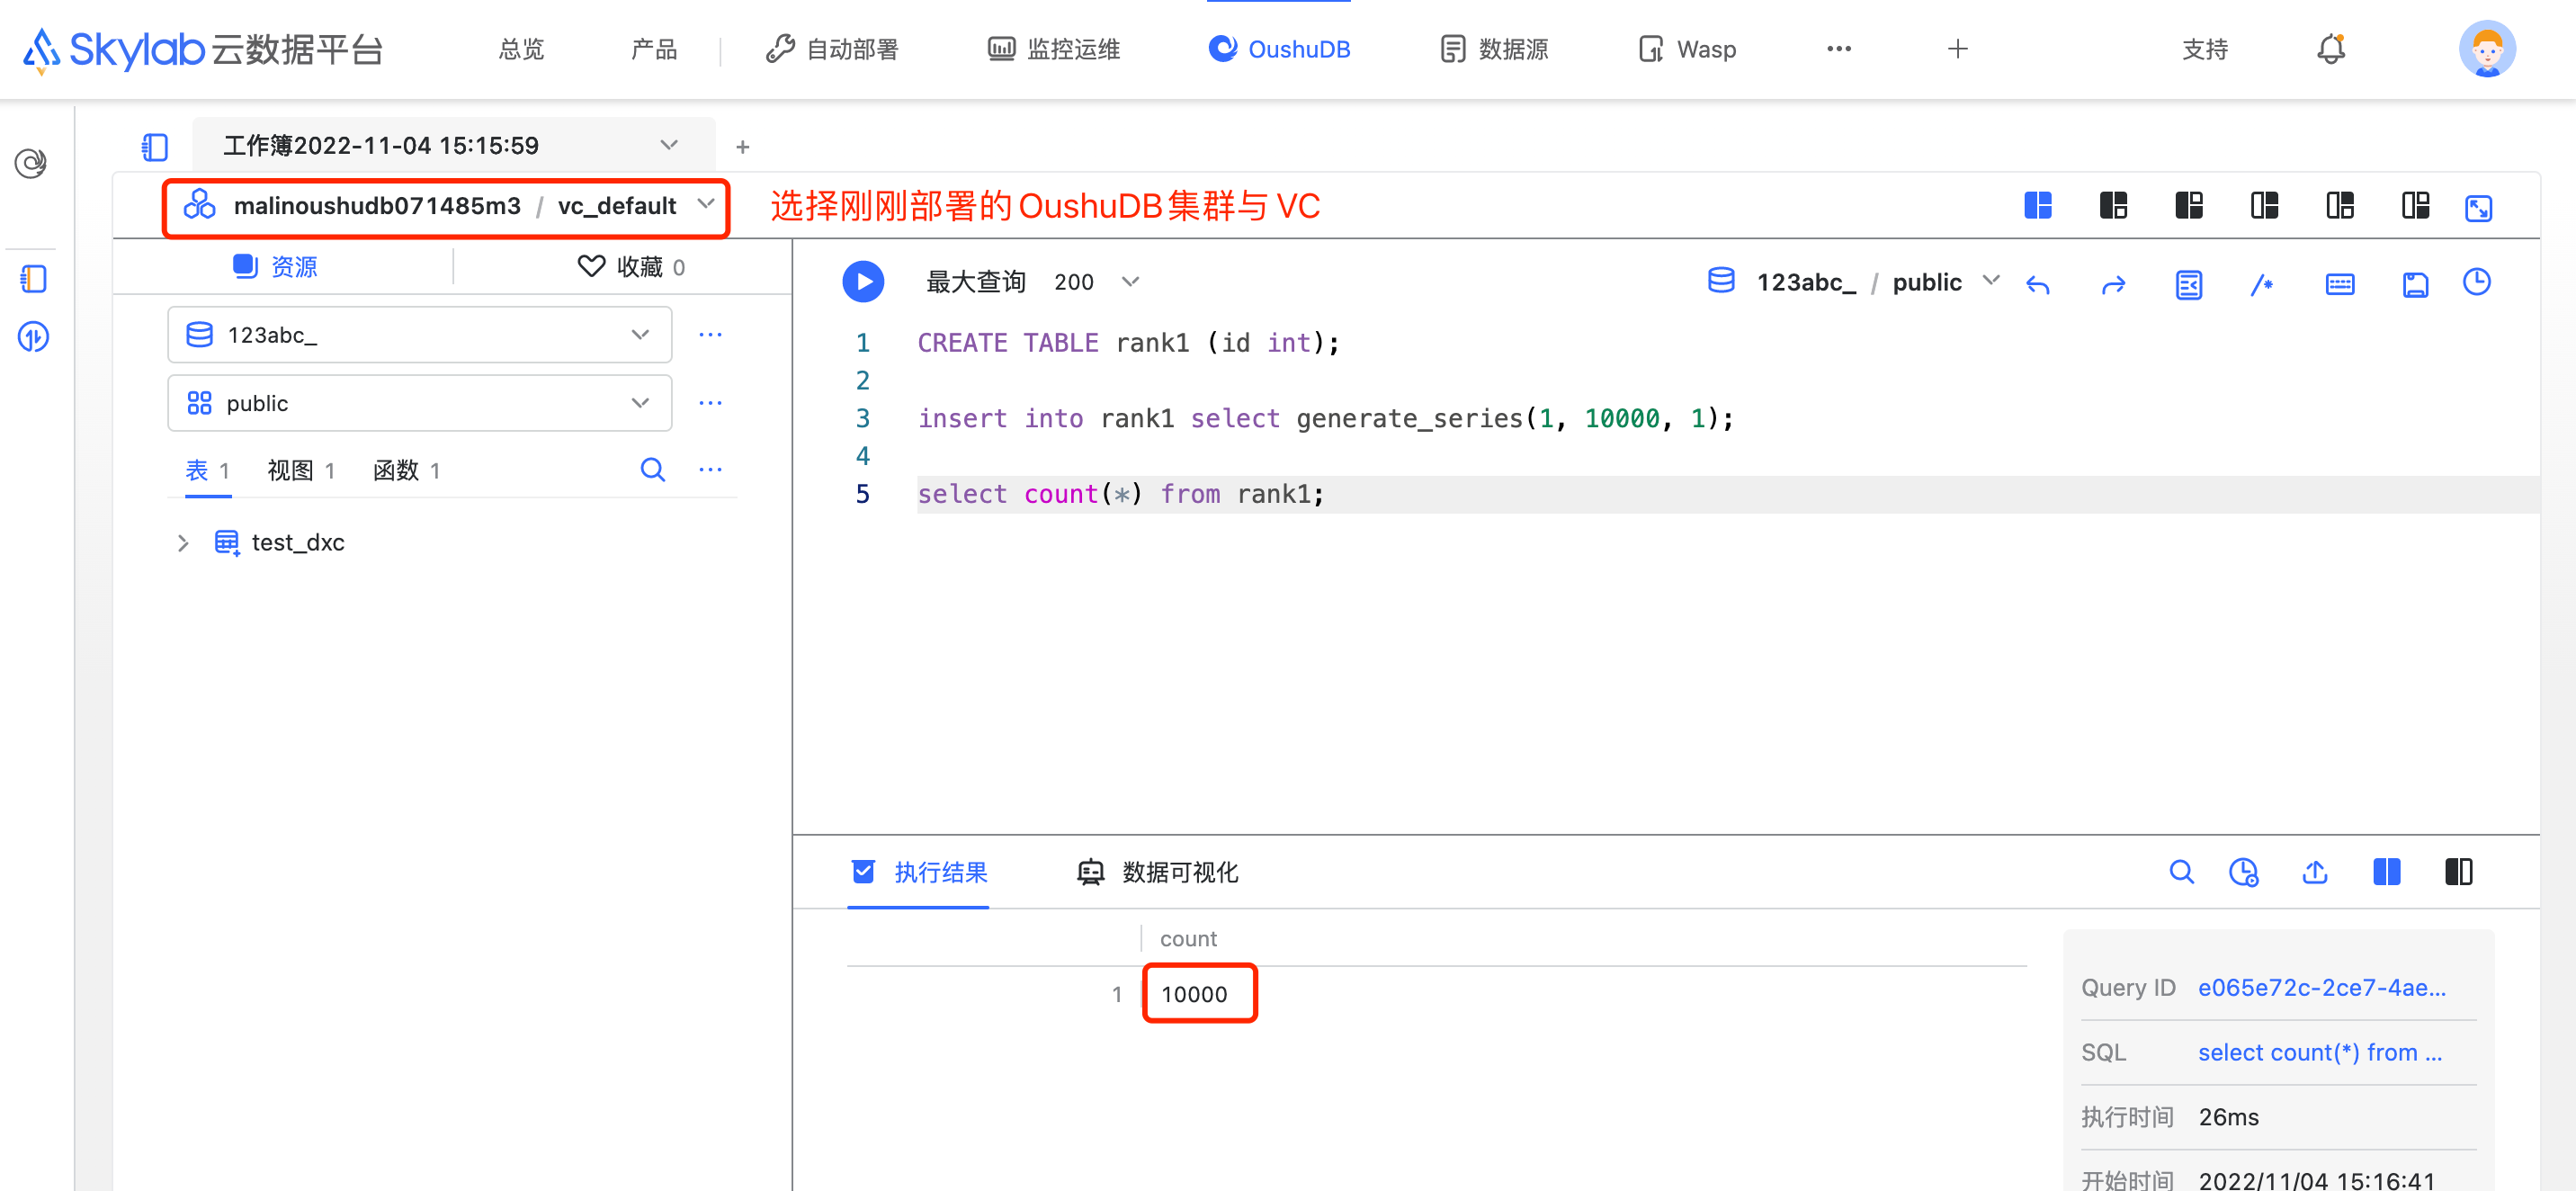Switch to the 资源 tab
Viewport: 2576px width, 1191px height.
275,266
